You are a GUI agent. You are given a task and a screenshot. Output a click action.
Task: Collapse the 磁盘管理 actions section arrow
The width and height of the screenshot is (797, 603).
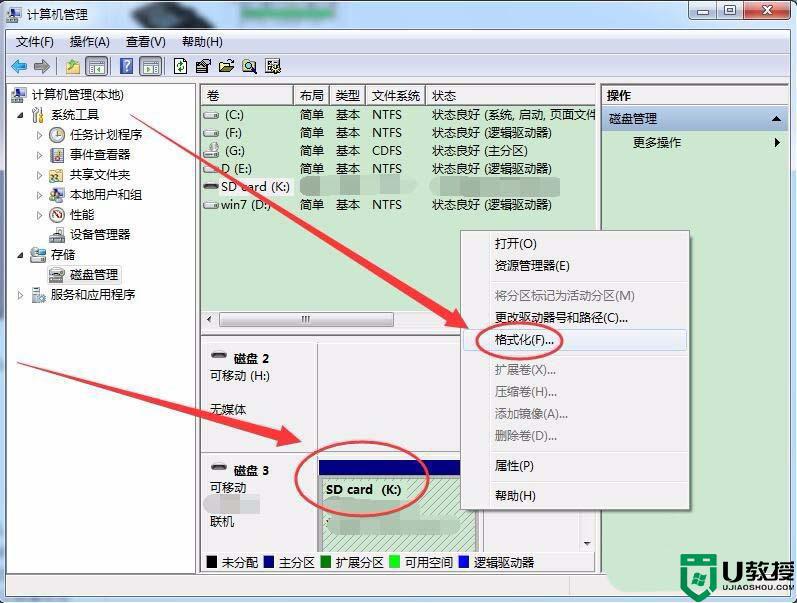[x=776, y=119]
